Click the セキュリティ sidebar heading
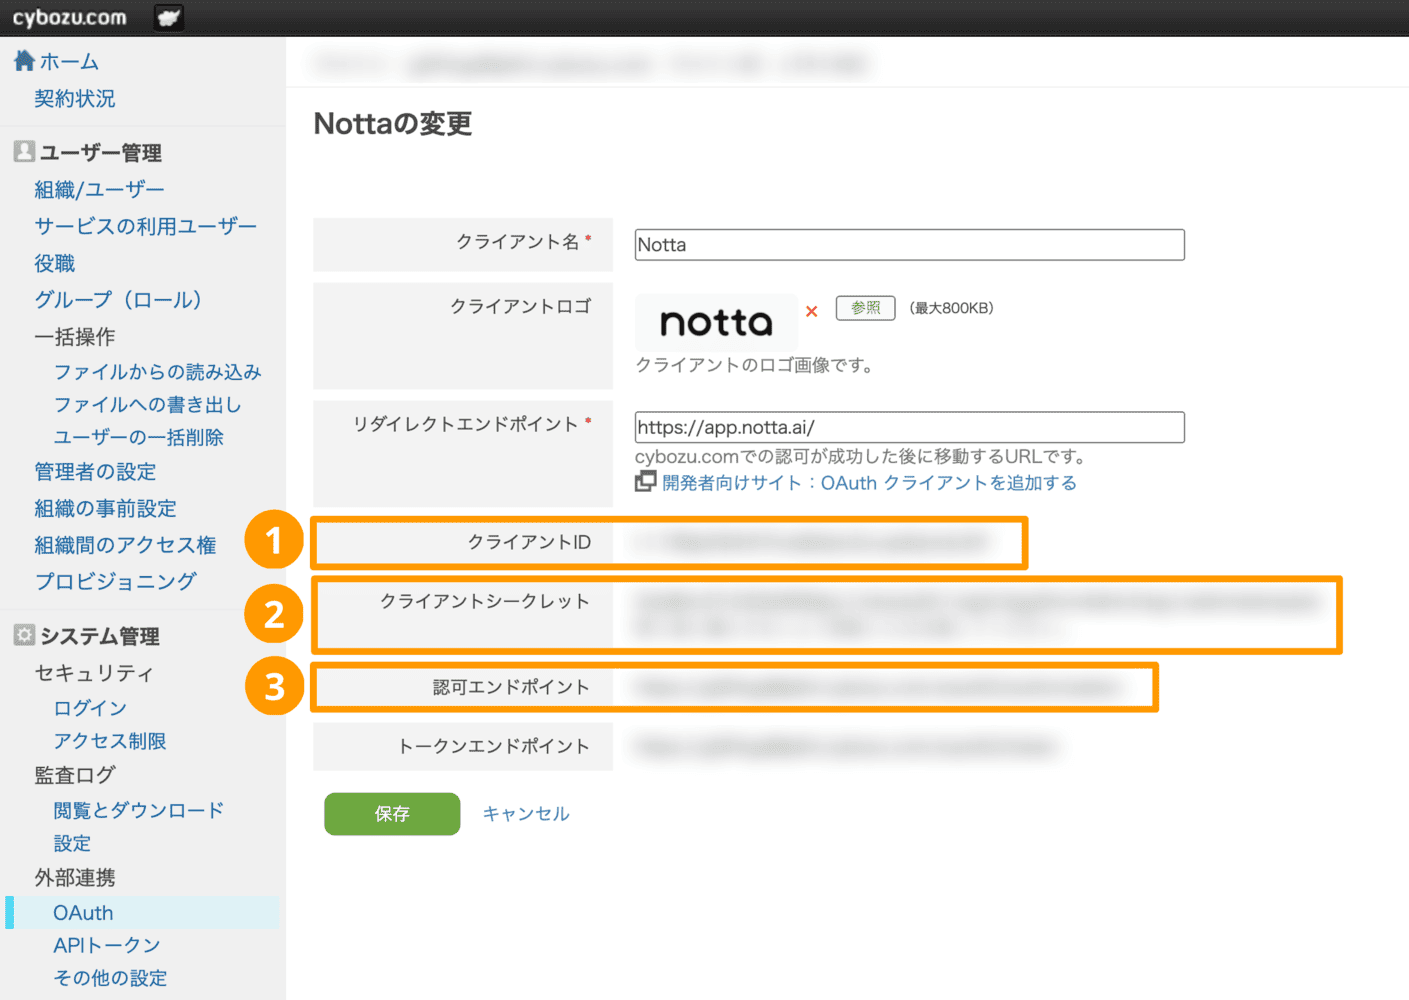 (94, 673)
